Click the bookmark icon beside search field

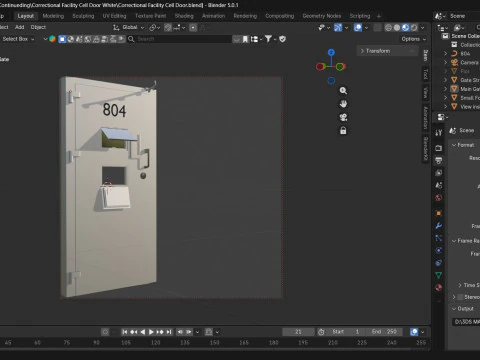tap(245, 39)
